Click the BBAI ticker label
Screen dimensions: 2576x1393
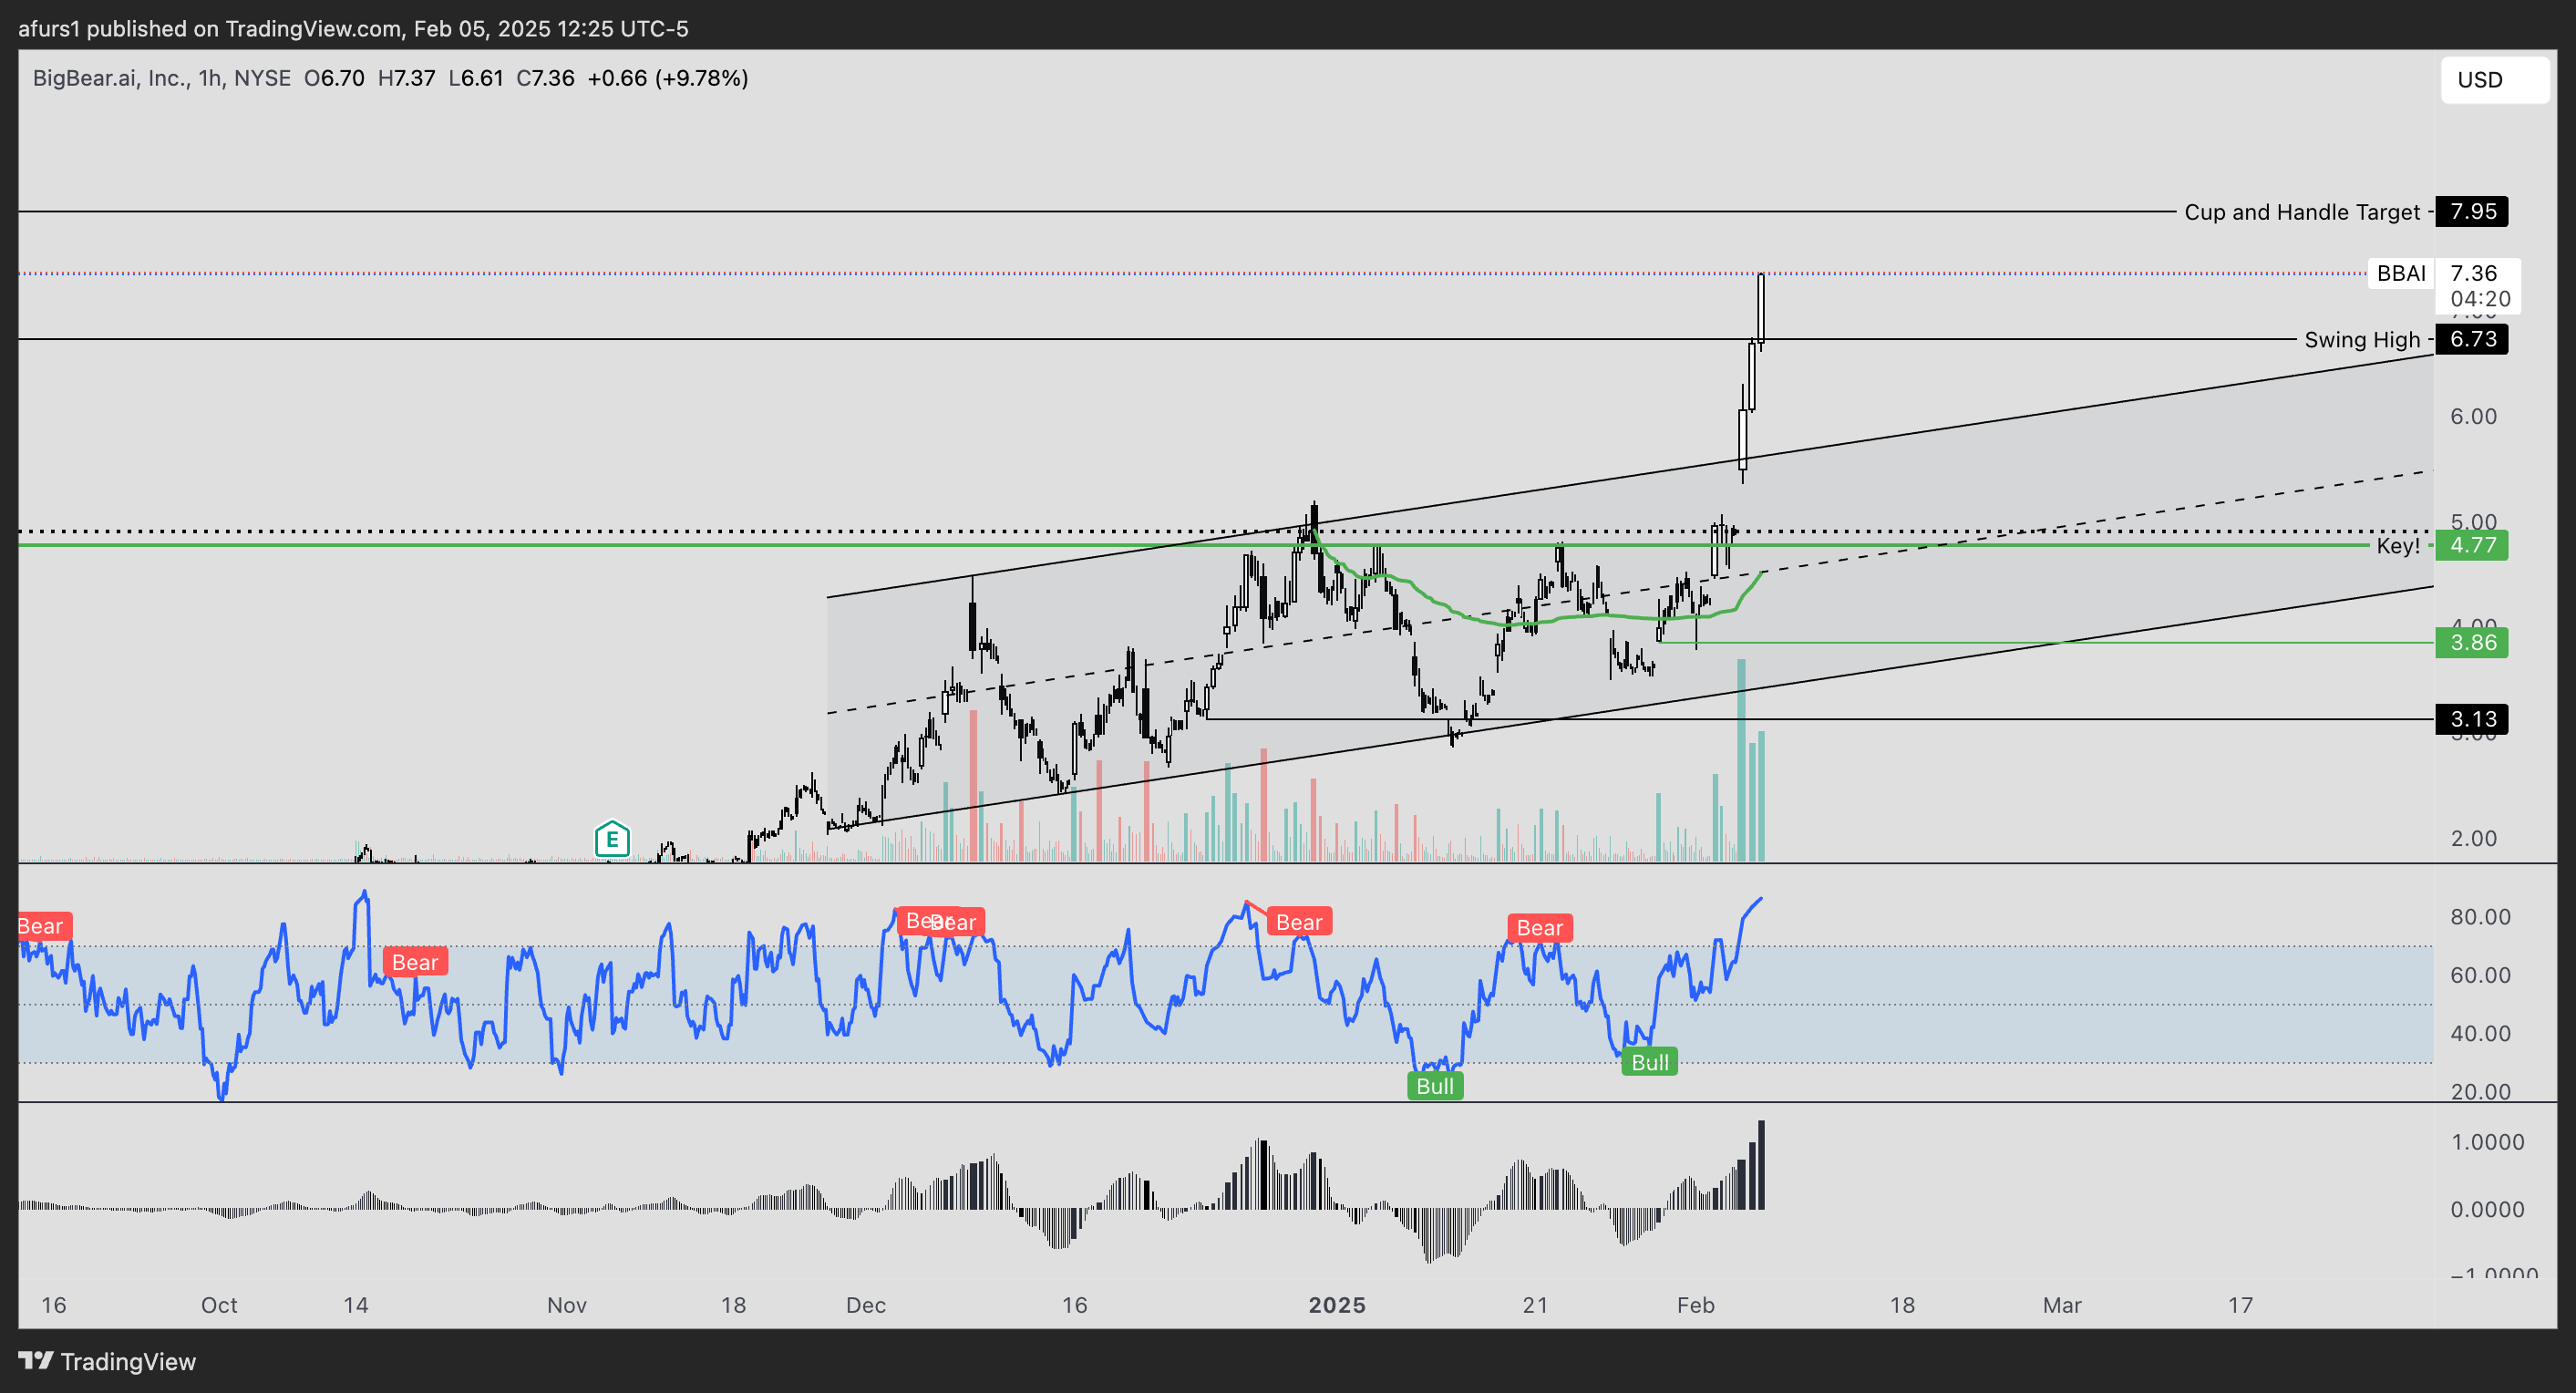coord(2401,273)
